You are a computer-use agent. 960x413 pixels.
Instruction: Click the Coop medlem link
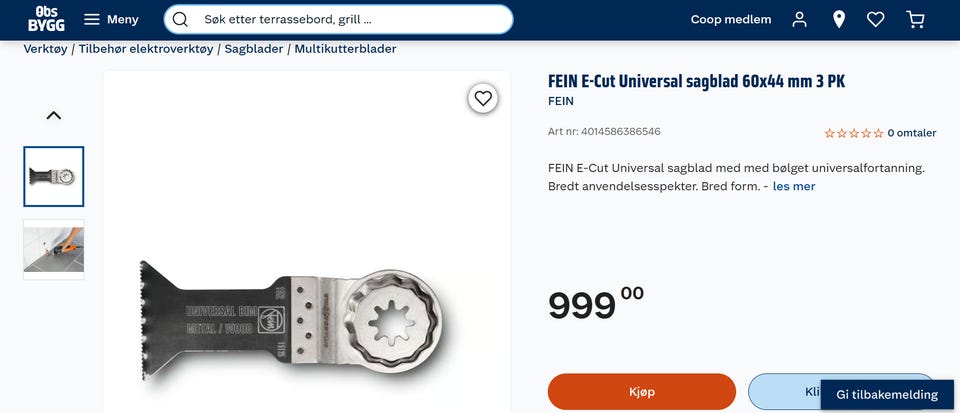pos(731,20)
